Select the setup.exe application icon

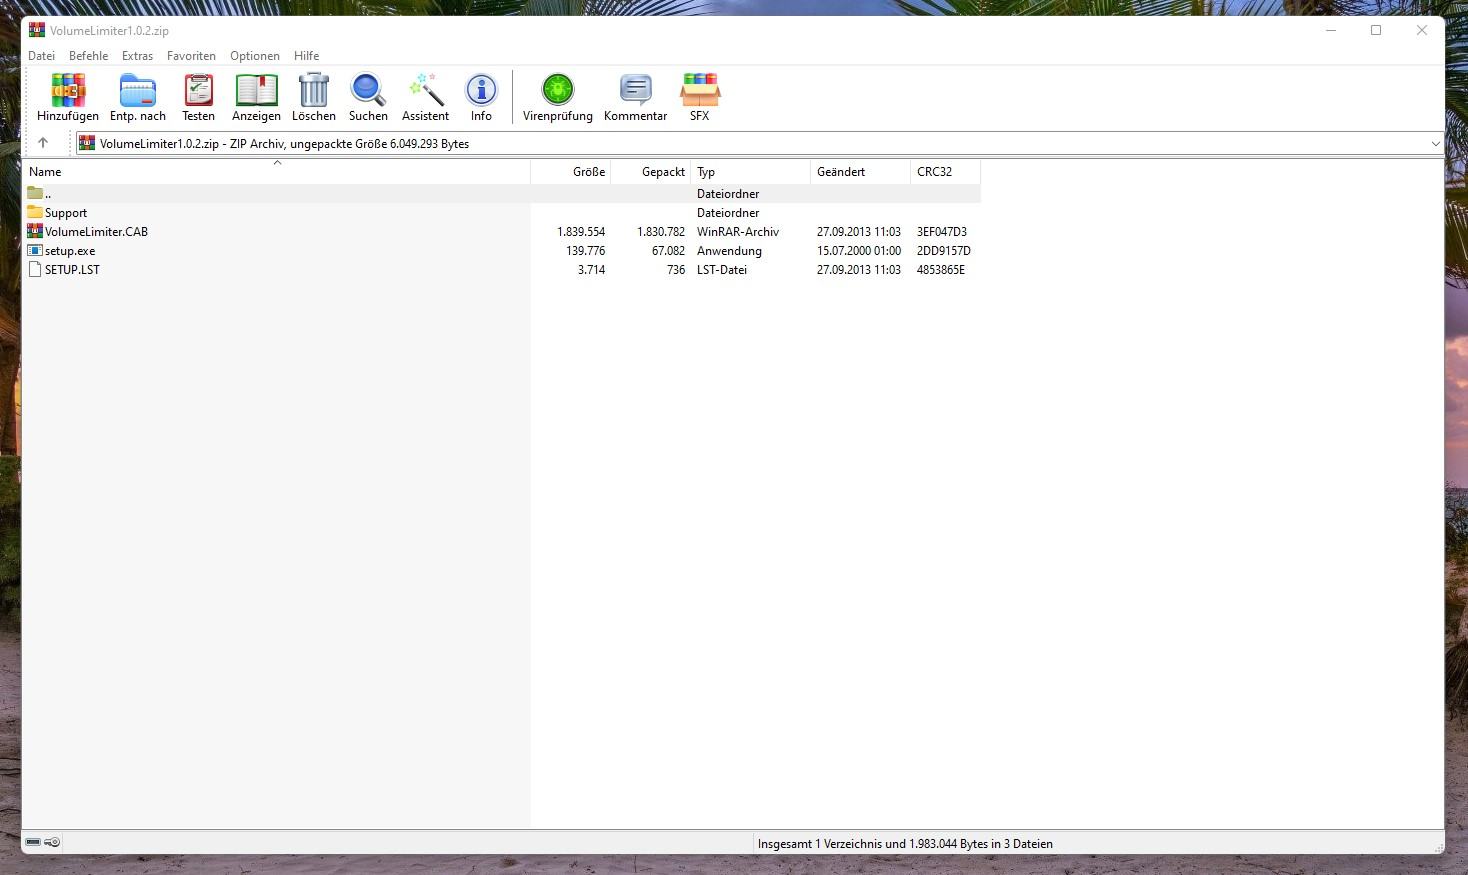[x=35, y=250]
